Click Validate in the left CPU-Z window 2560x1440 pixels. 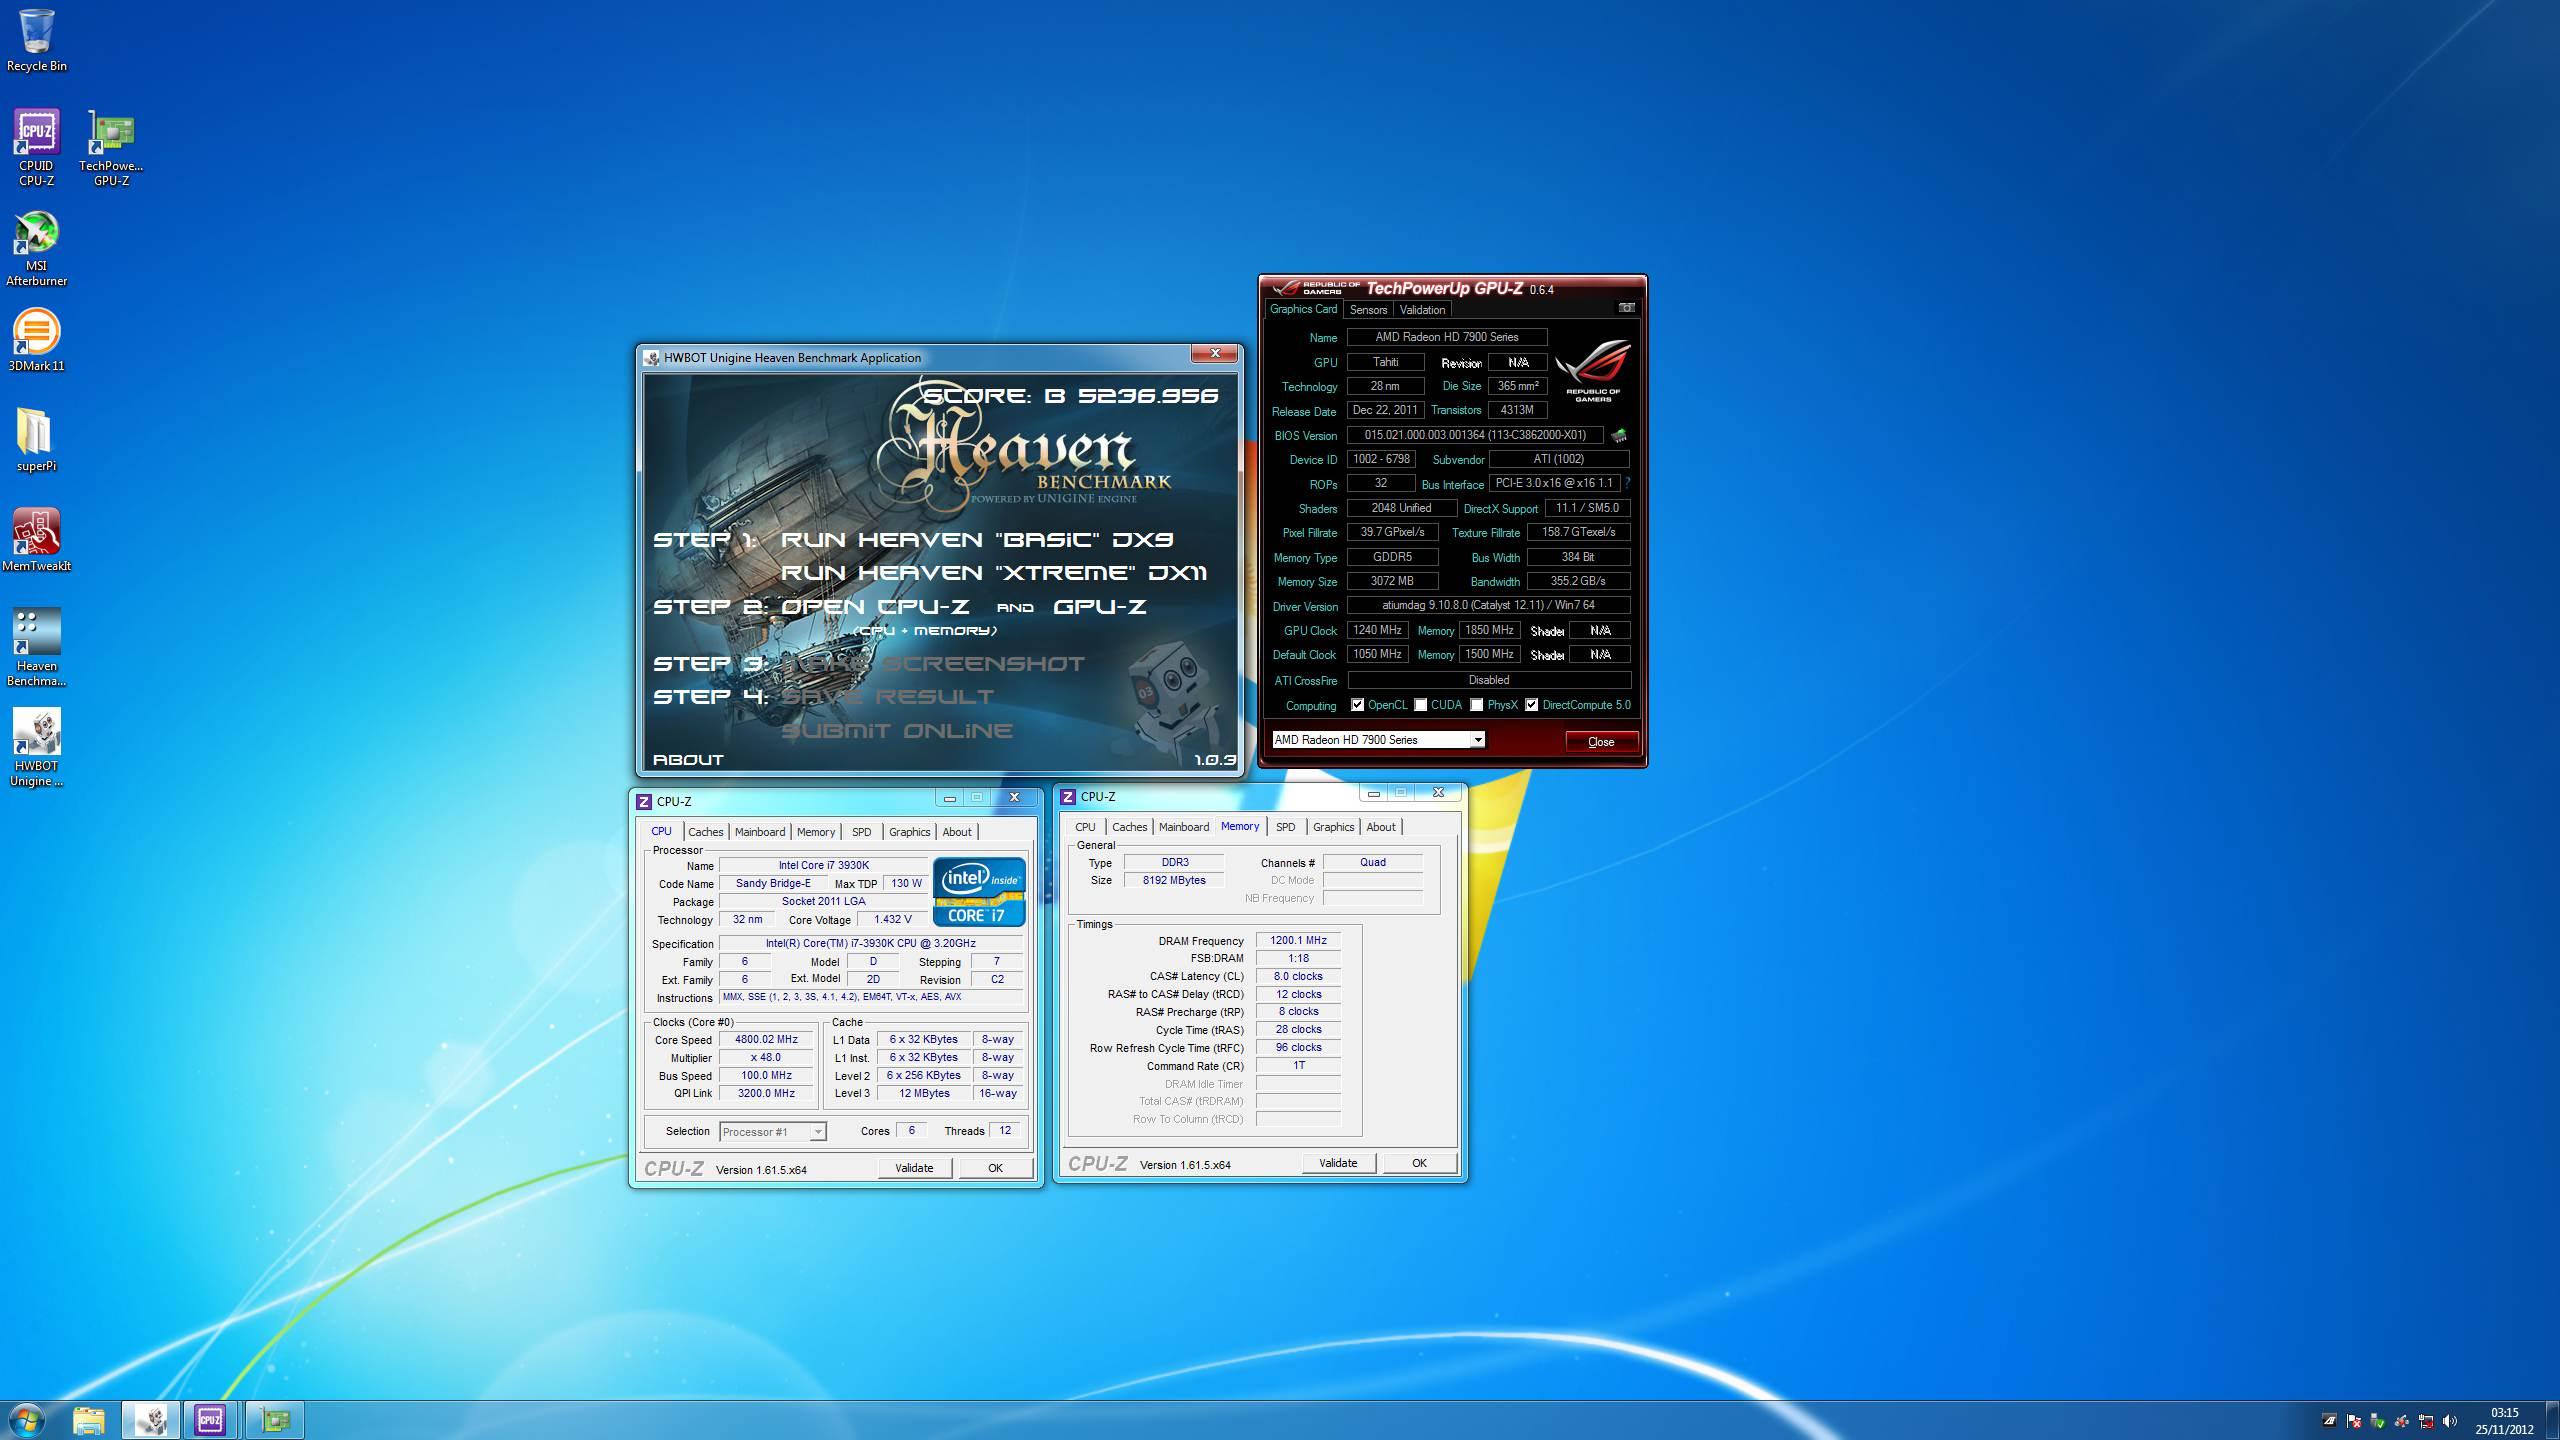(x=914, y=1168)
